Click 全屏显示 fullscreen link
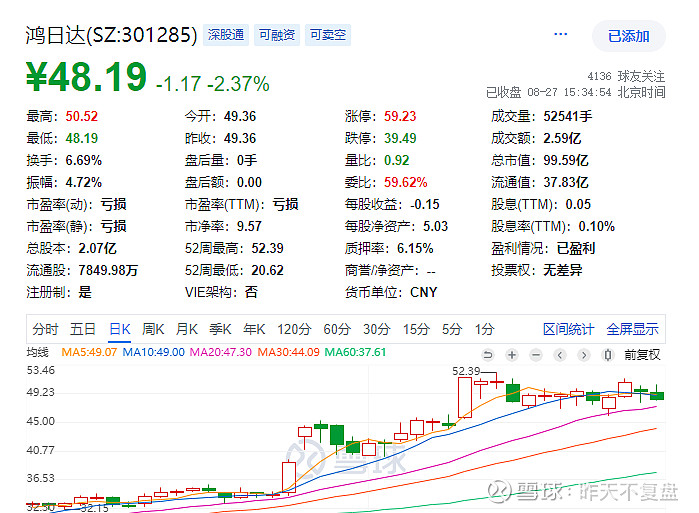This screenshot has height=513, width=699. 632,329
